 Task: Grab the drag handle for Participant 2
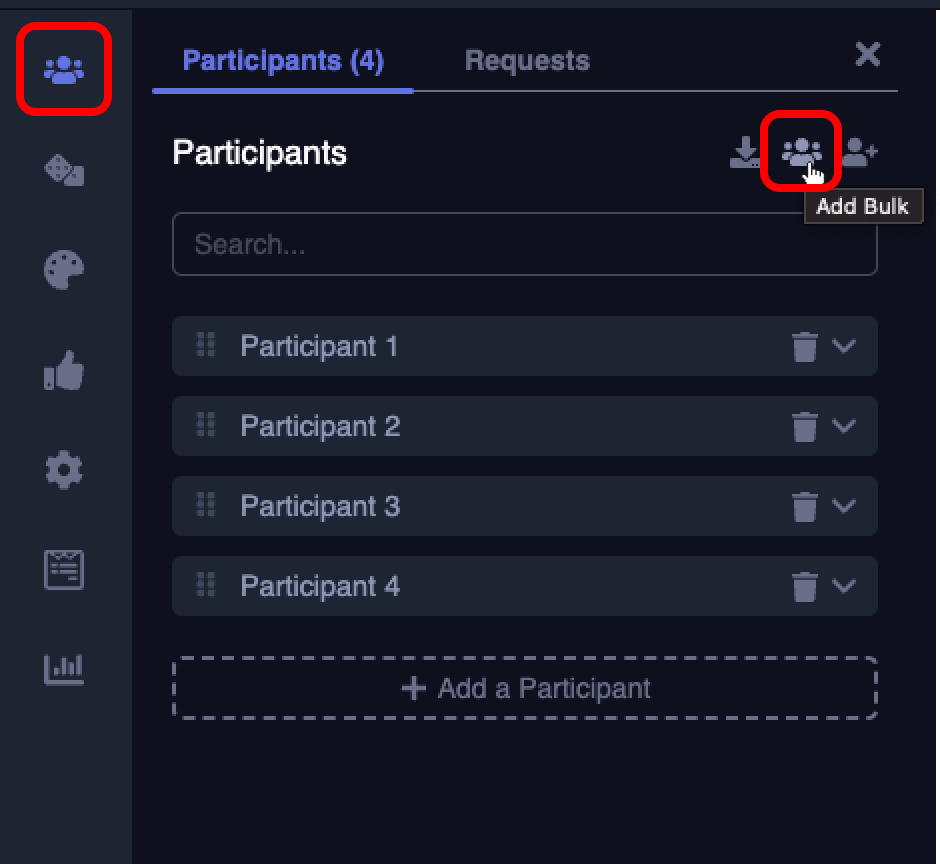click(206, 425)
